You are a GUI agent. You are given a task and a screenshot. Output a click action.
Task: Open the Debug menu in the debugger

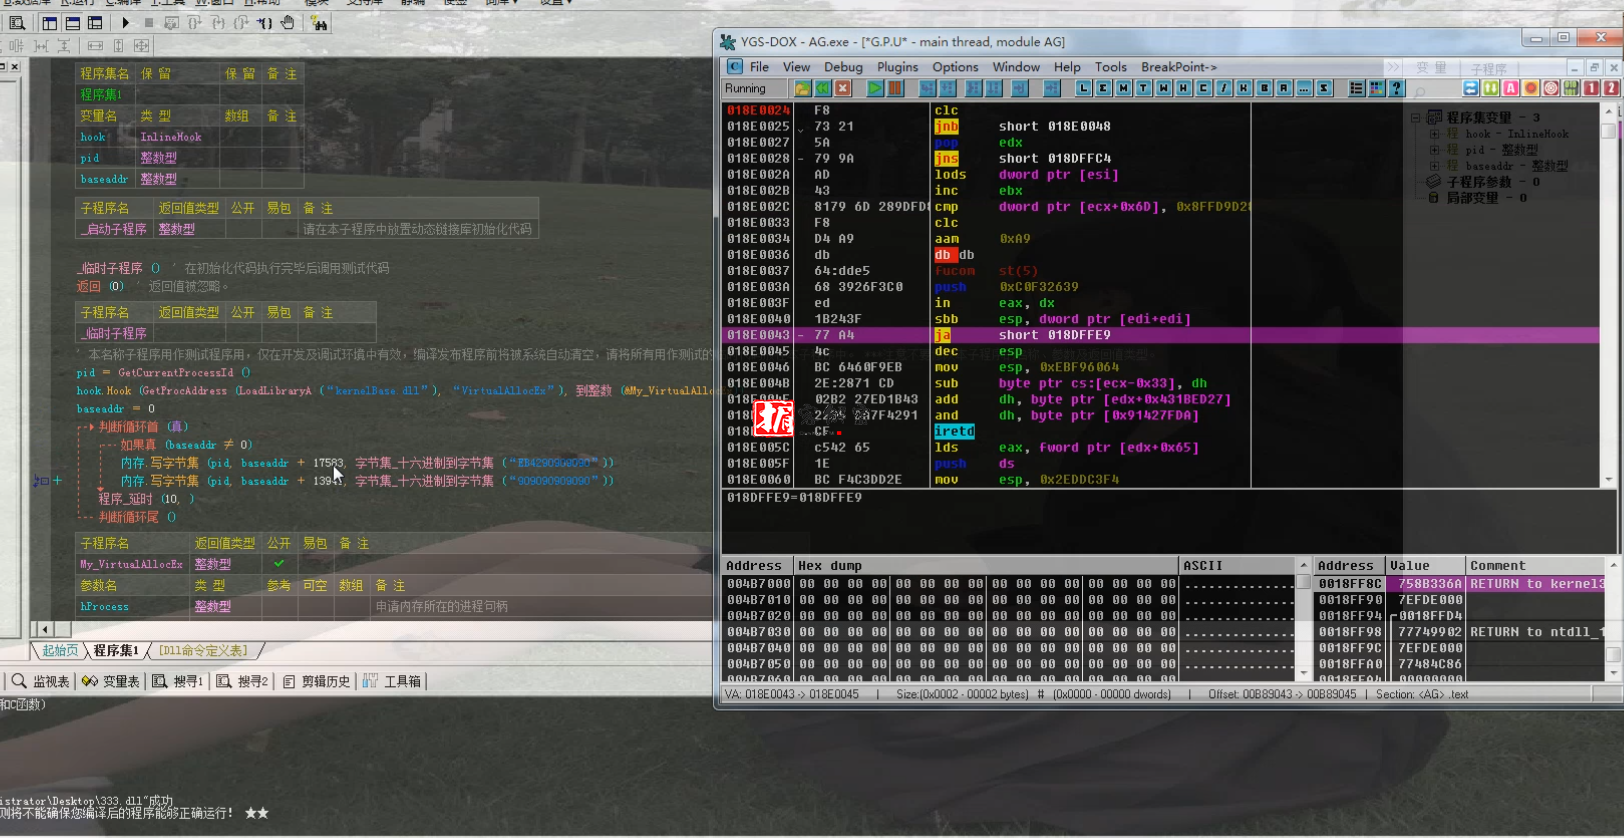pos(843,67)
